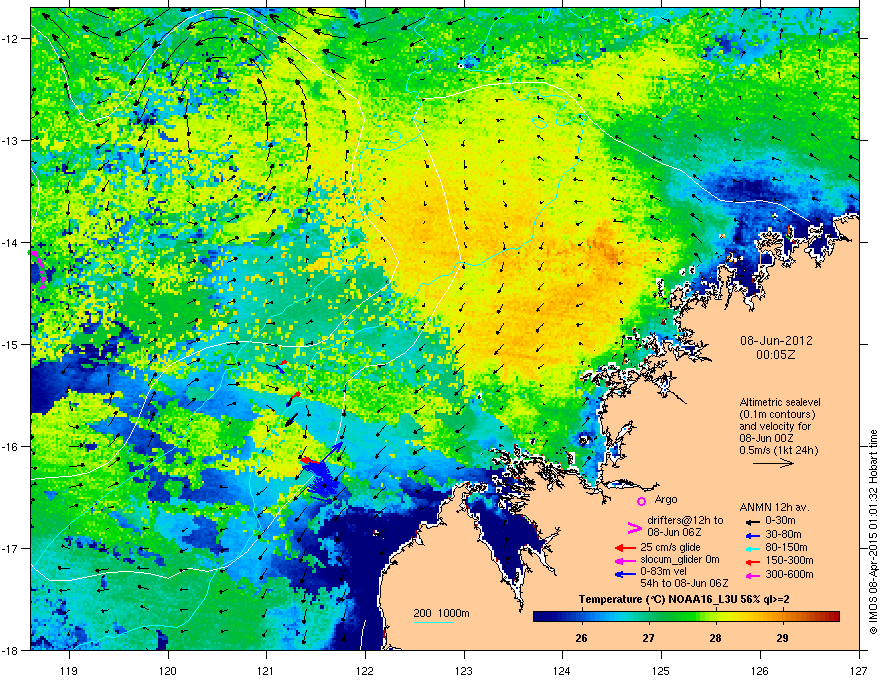Viewport: 880px width, 680px height.
Task: Click the 300-600m depth label
Action: pyautogui.click(x=789, y=575)
